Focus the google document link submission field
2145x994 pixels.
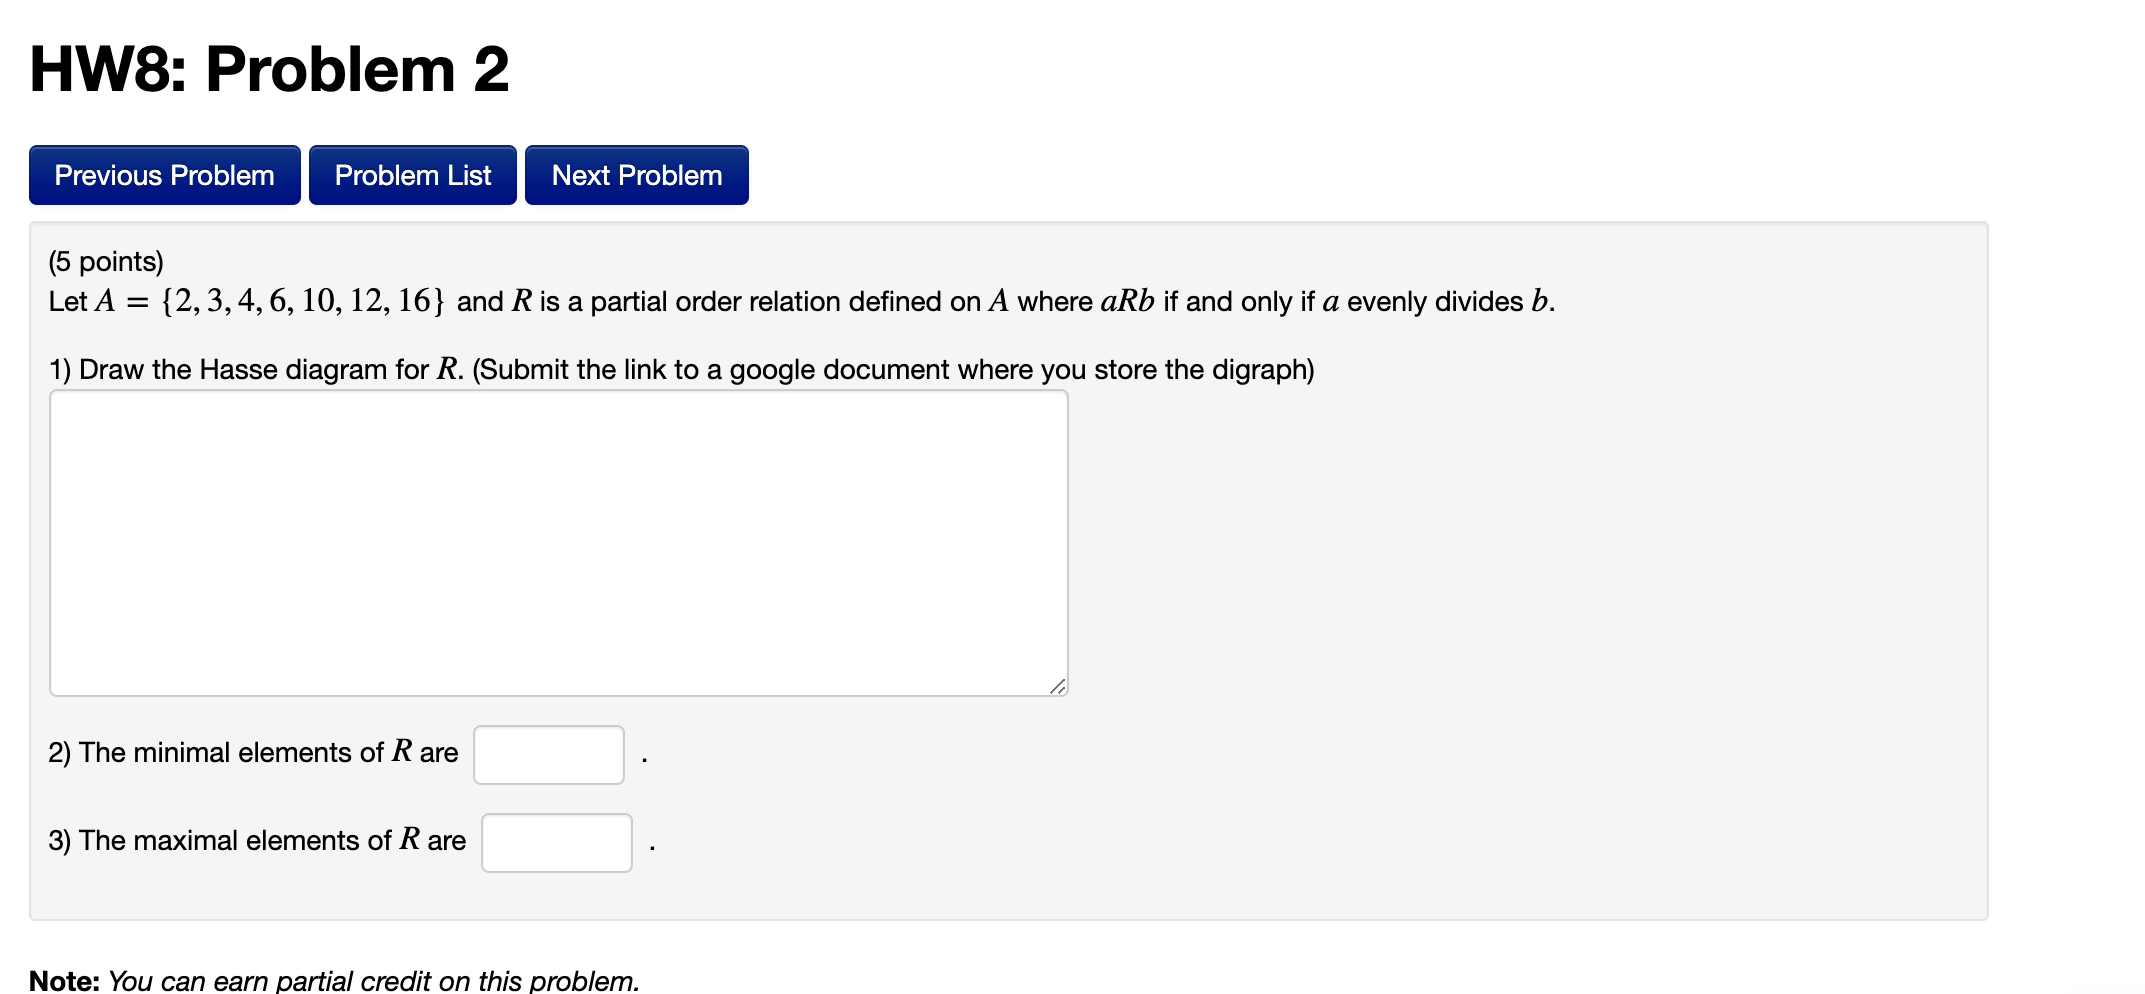[558, 540]
